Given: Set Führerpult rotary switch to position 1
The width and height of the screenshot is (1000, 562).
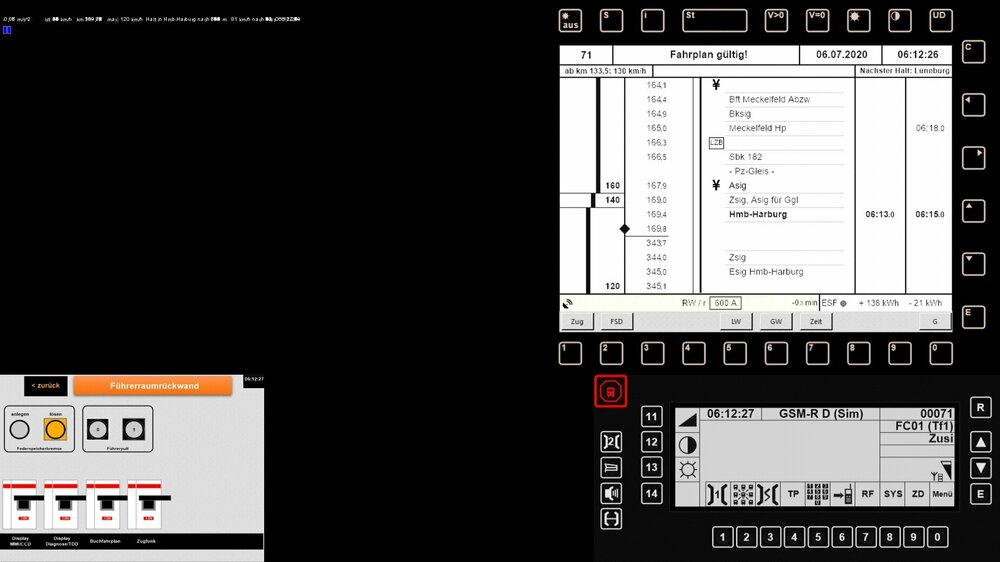Looking at the screenshot, I should (x=135, y=430).
